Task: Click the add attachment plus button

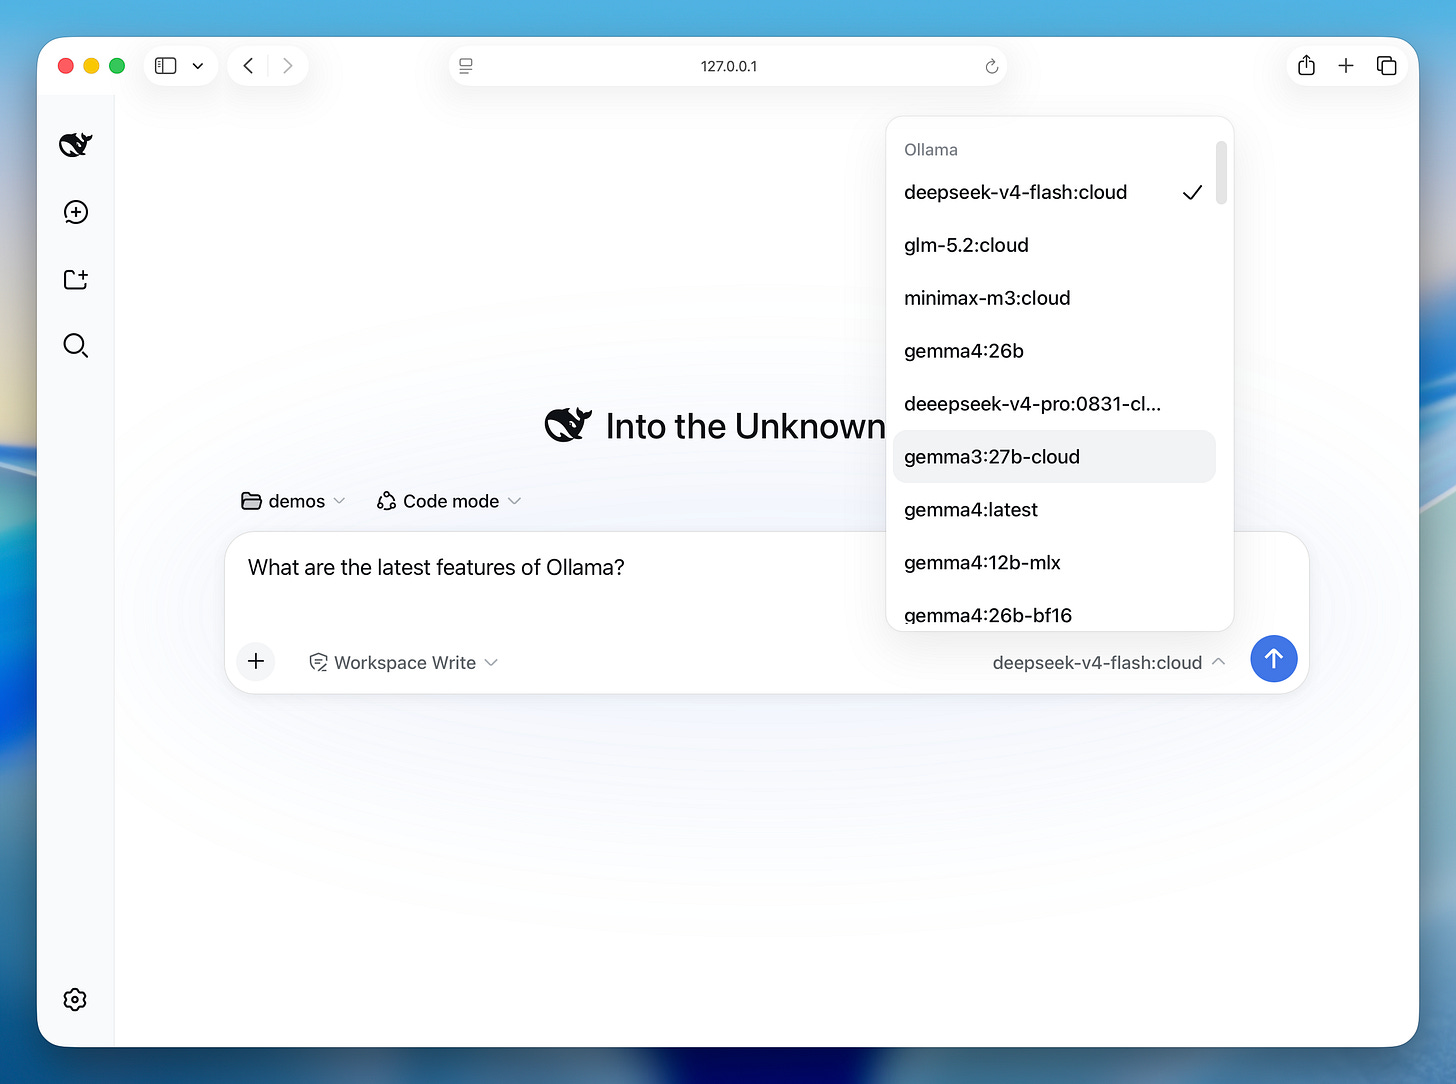Action: tap(256, 661)
